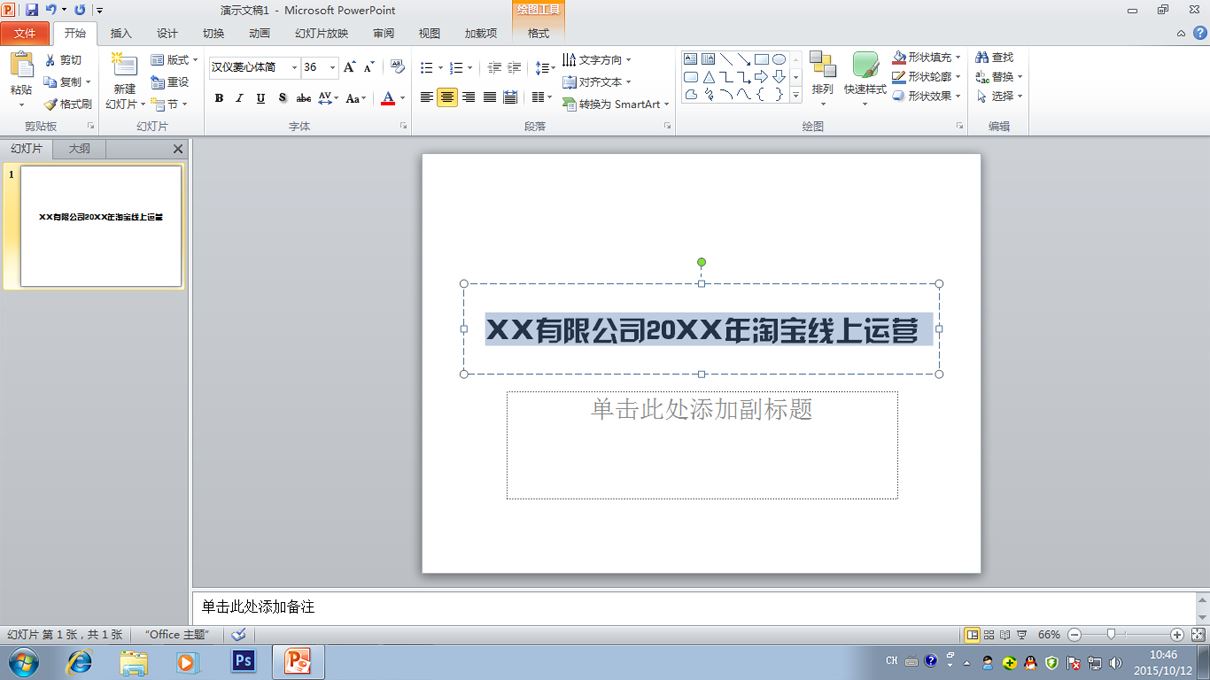The width and height of the screenshot is (1210, 680).
Task: Open the Shape Outline (形状轮廓) dropdown
Action: click(927, 77)
